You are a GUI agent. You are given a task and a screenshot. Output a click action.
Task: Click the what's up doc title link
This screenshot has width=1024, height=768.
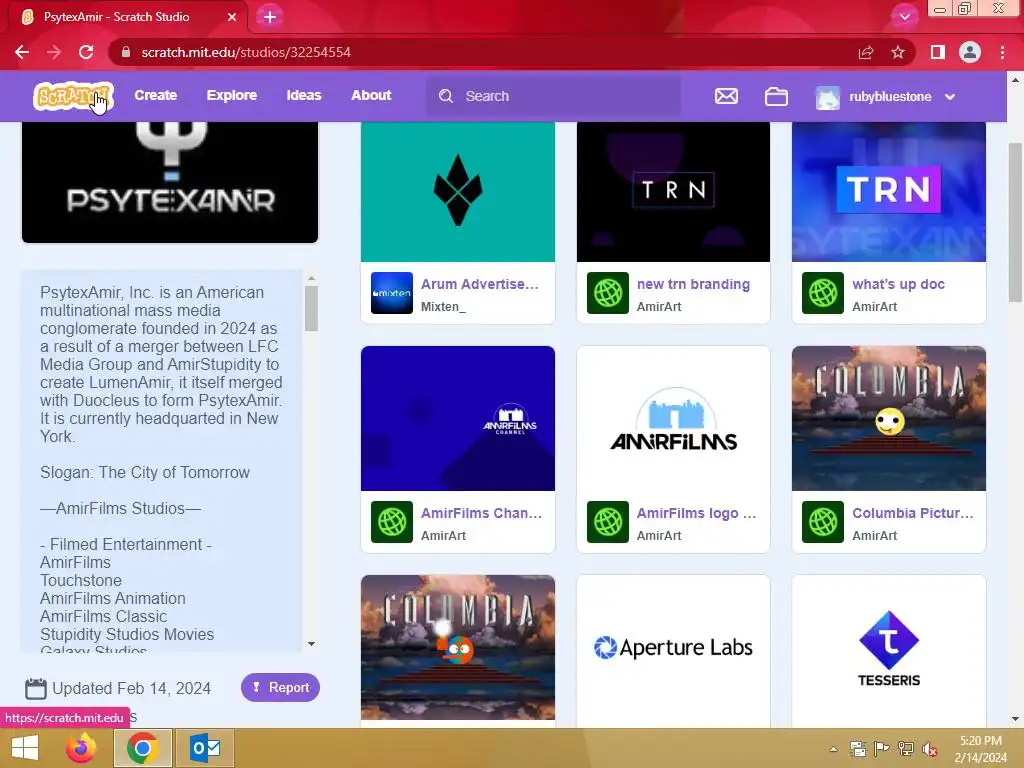click(x=899, y=284)
